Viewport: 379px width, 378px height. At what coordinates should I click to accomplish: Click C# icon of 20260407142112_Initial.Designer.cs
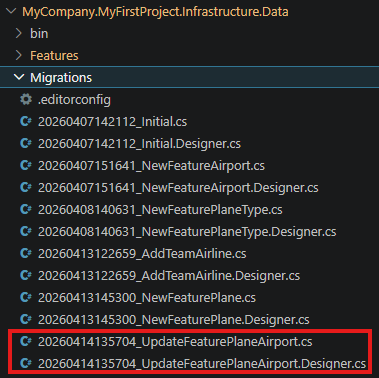(26, 143)
